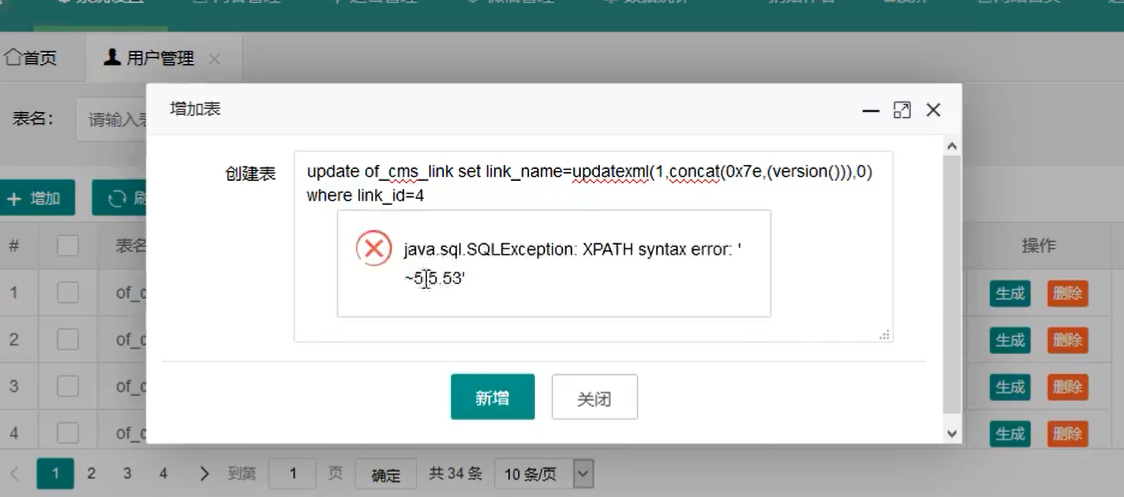Click 生成 button in row 3
1124x497 pixels.
(x=1010, y=387)
